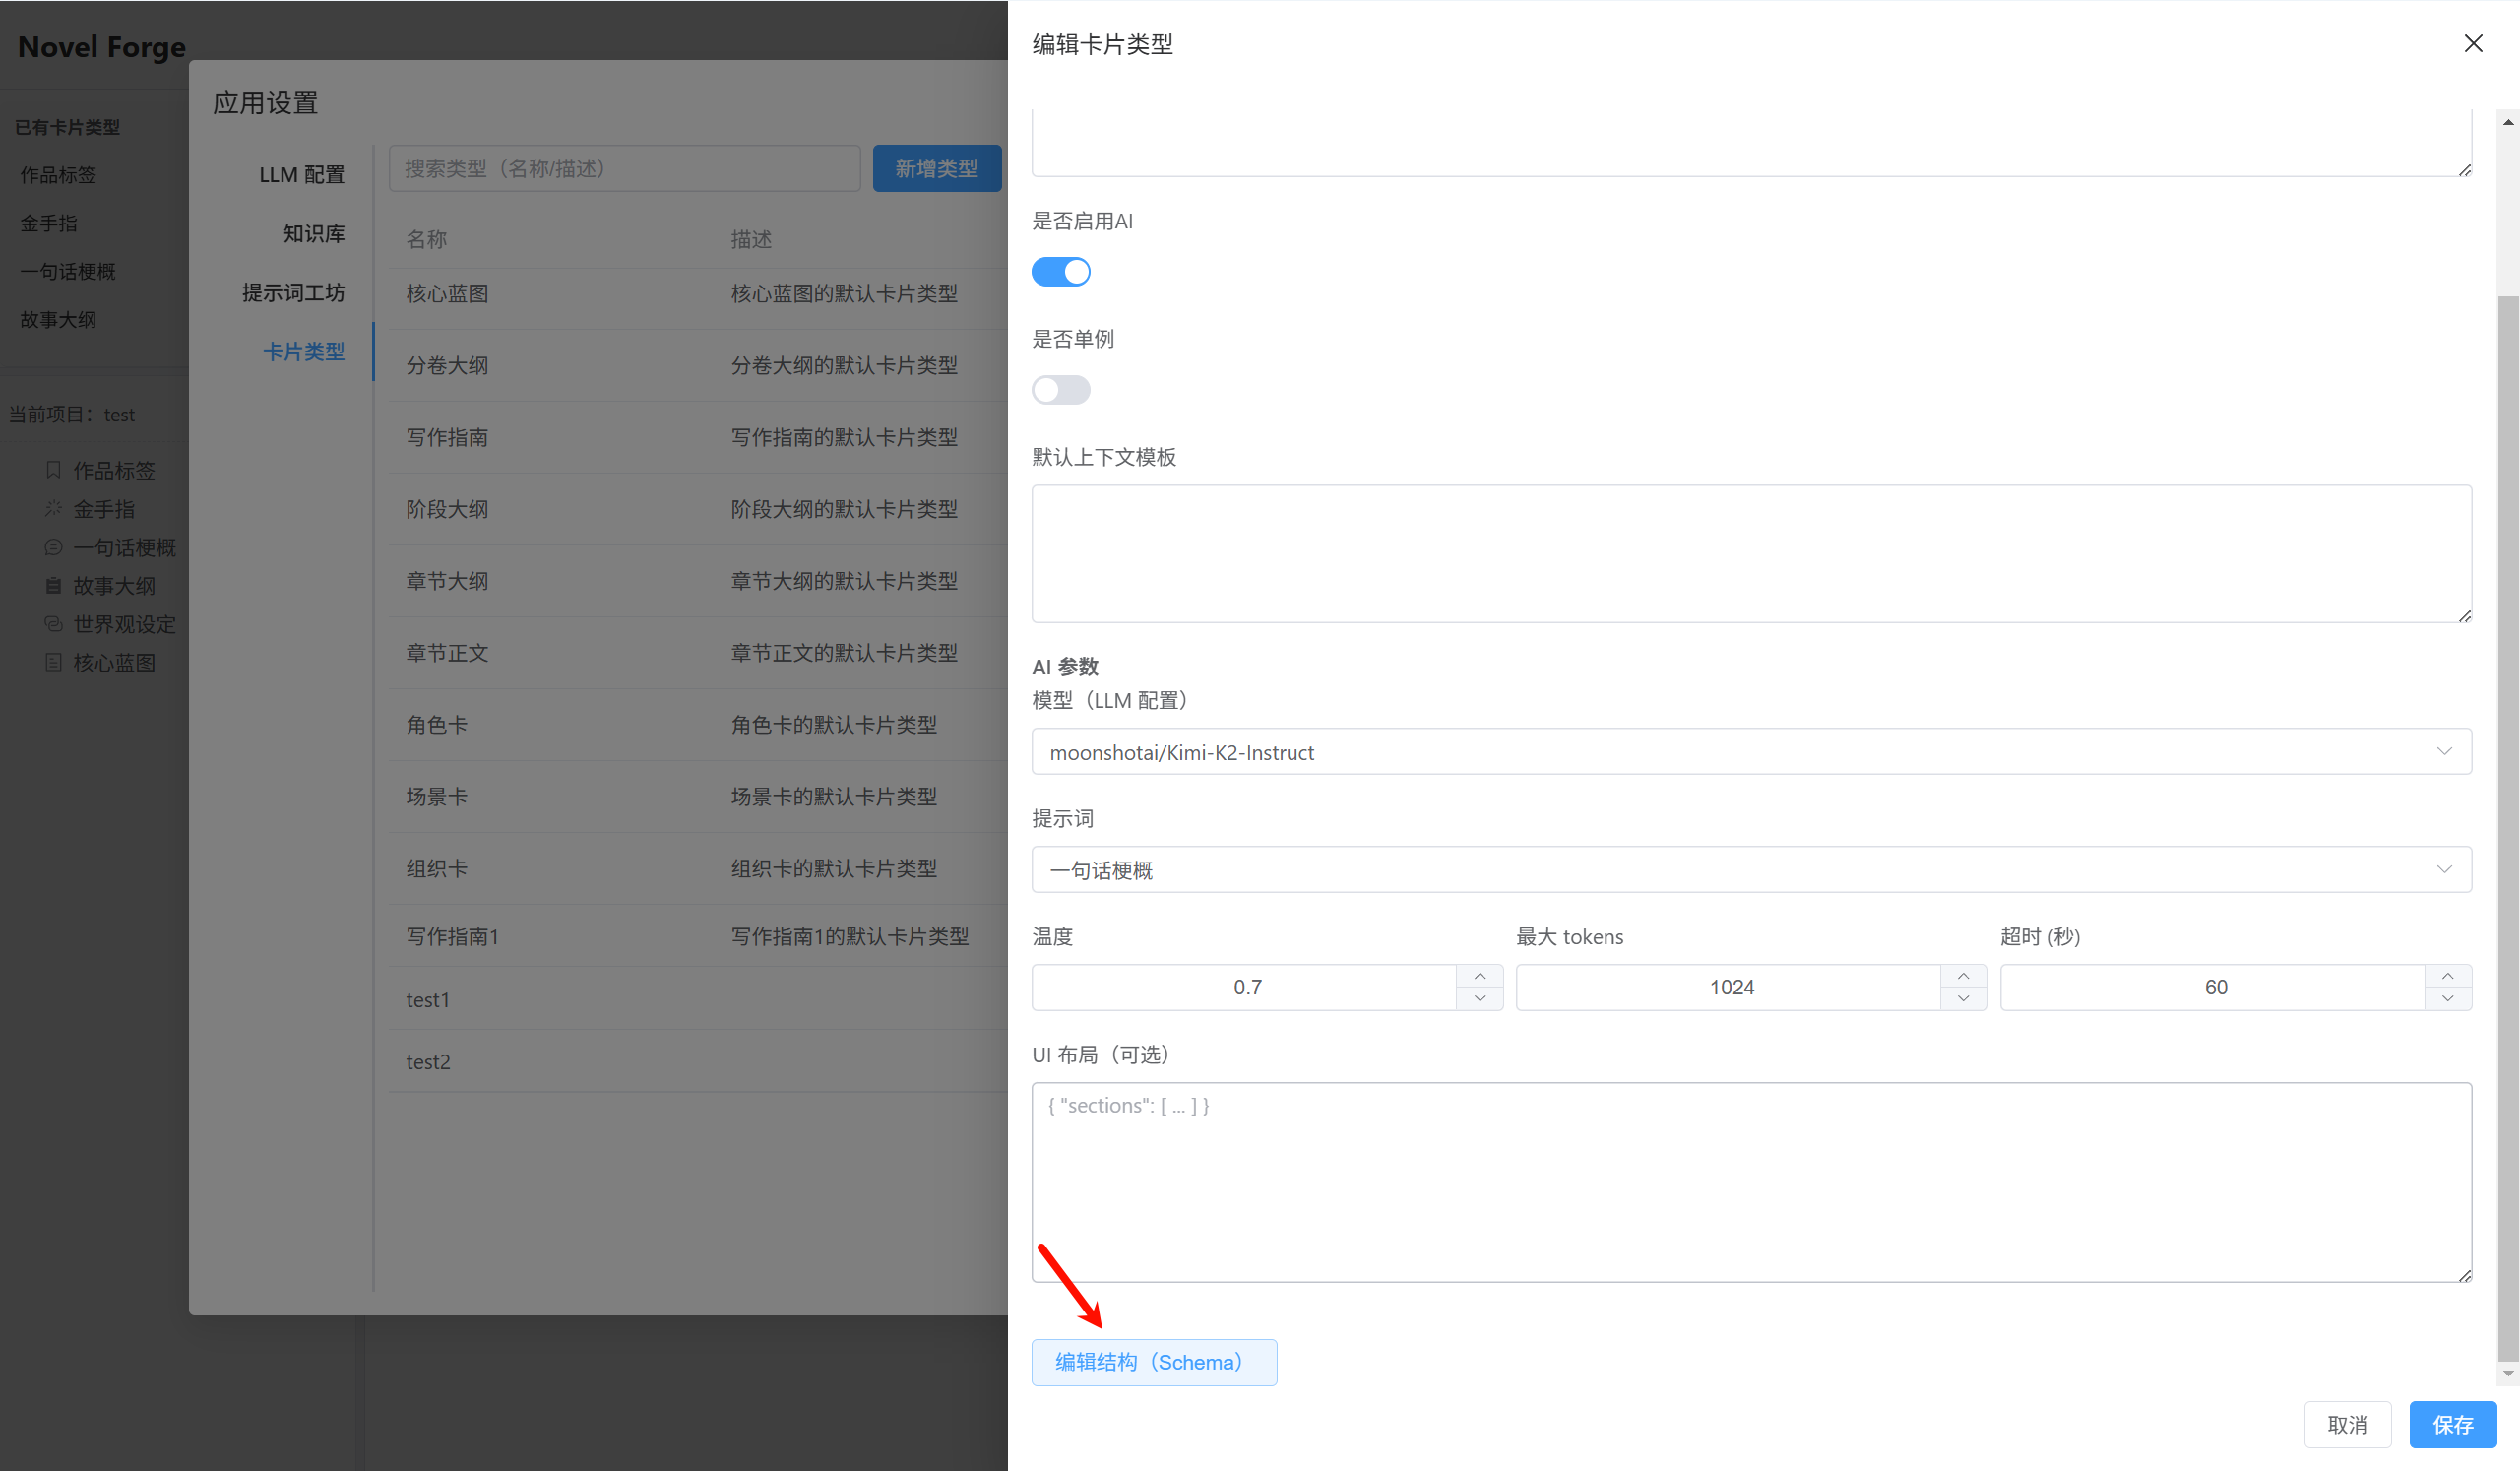
Task: Open the 提示词工坊 settings tab
Action: [x=293, y=292]
